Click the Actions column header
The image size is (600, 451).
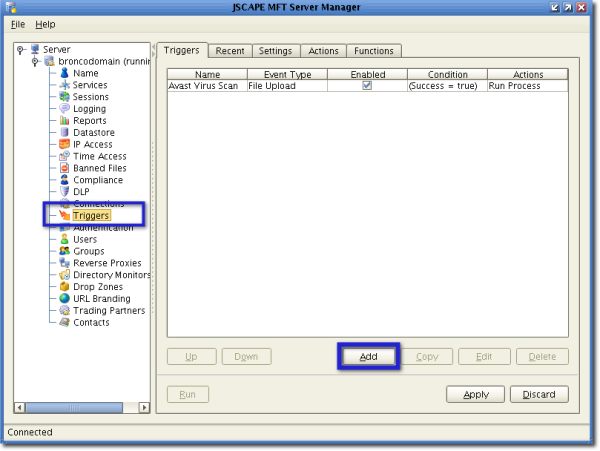click(528, 74)
